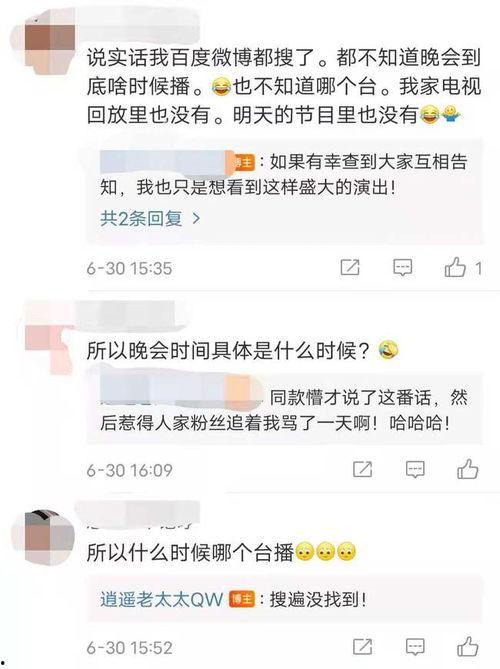The width and height of the screenshot is (500, 669).
Task: Open first commenter's blurred avatar
Action: pyautogui.click(x=50, y=41)
